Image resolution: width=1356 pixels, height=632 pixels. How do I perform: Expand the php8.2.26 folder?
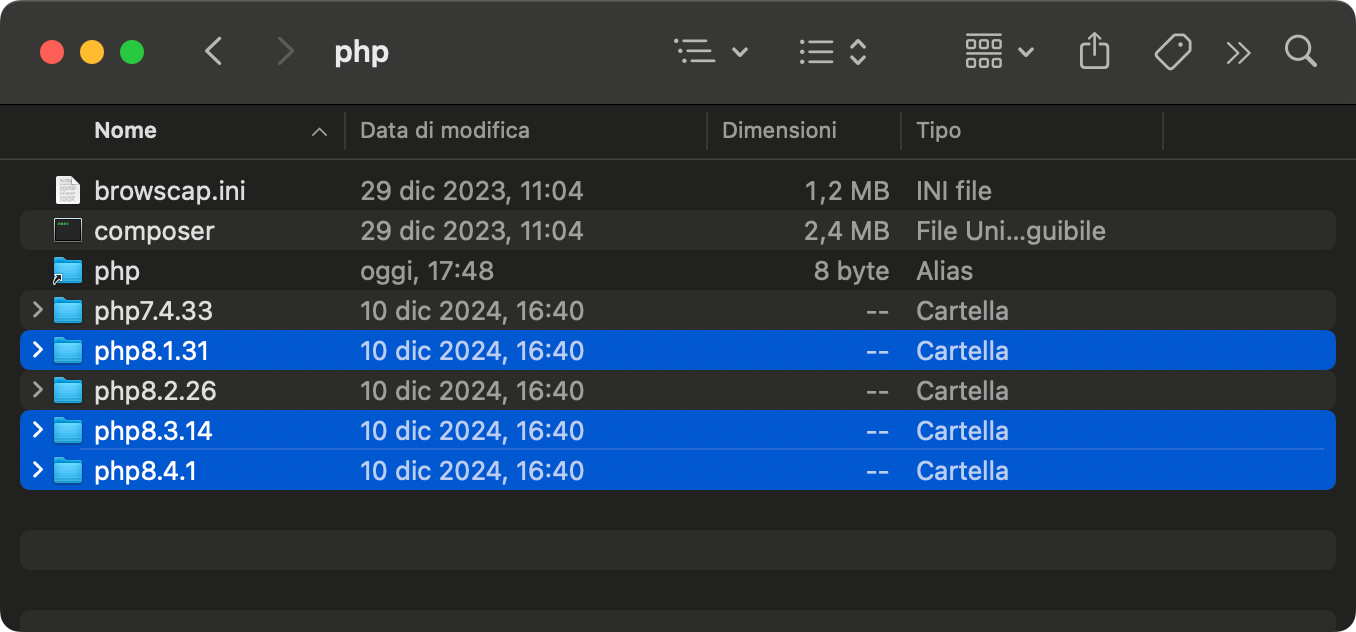(x=38, y=390)
